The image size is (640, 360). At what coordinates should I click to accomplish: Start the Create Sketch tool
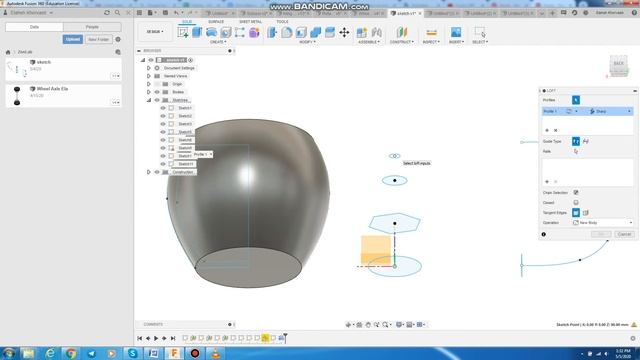pyautogui.click(x=183, y=32)
